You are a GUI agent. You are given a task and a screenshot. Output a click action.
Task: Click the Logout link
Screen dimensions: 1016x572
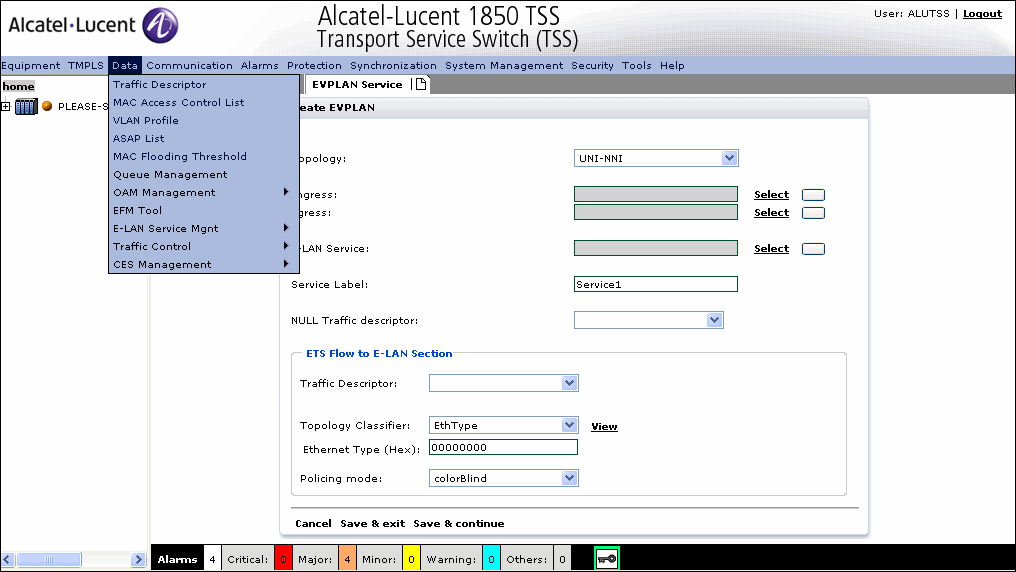pyautogui.click(x=982, y=14)
